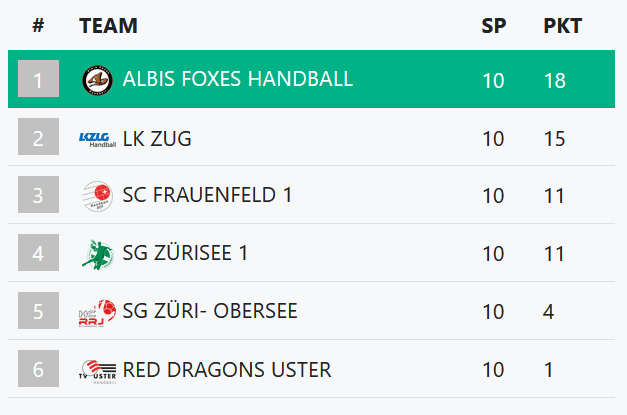The width and height of the screenshot is (627, 415).
Task: Click the green SG Zürisee 1 logo
Action: [x=98, y=255]
